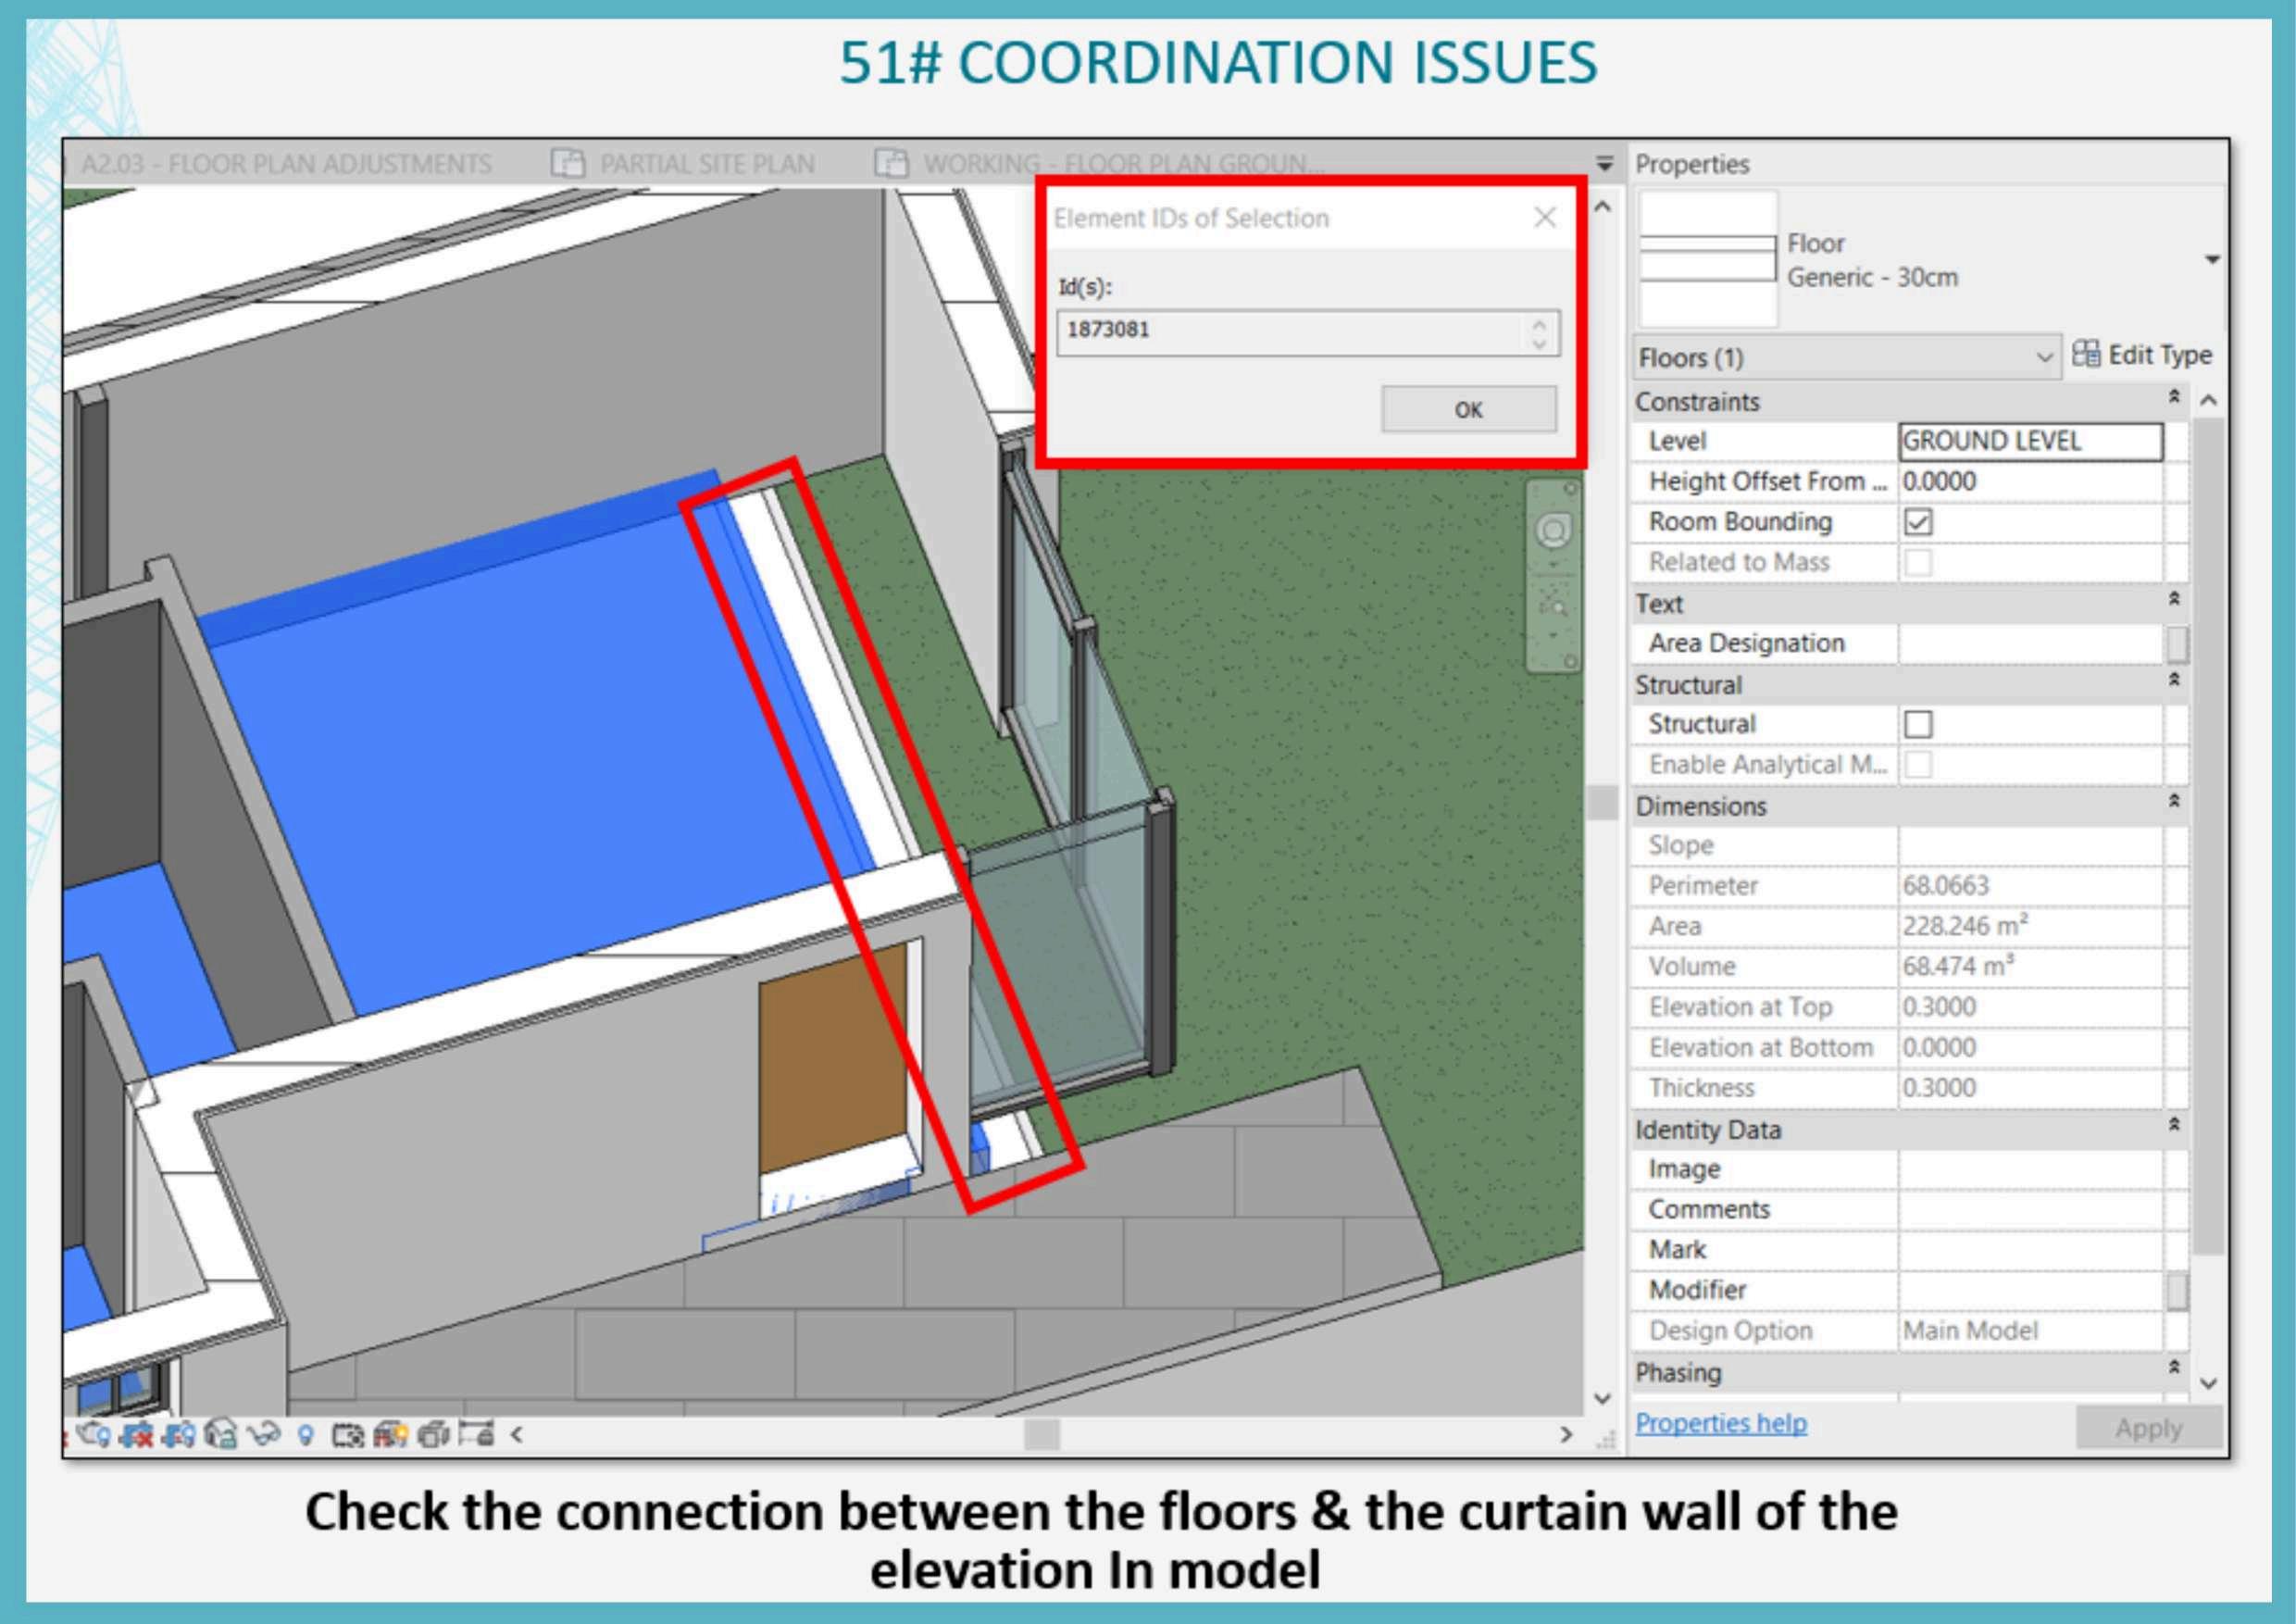
Task: Switch to A2.03 FLOOR PLAN ADJUSTMENTS tab
Action: pyautogui.click(x=285, y=164)
